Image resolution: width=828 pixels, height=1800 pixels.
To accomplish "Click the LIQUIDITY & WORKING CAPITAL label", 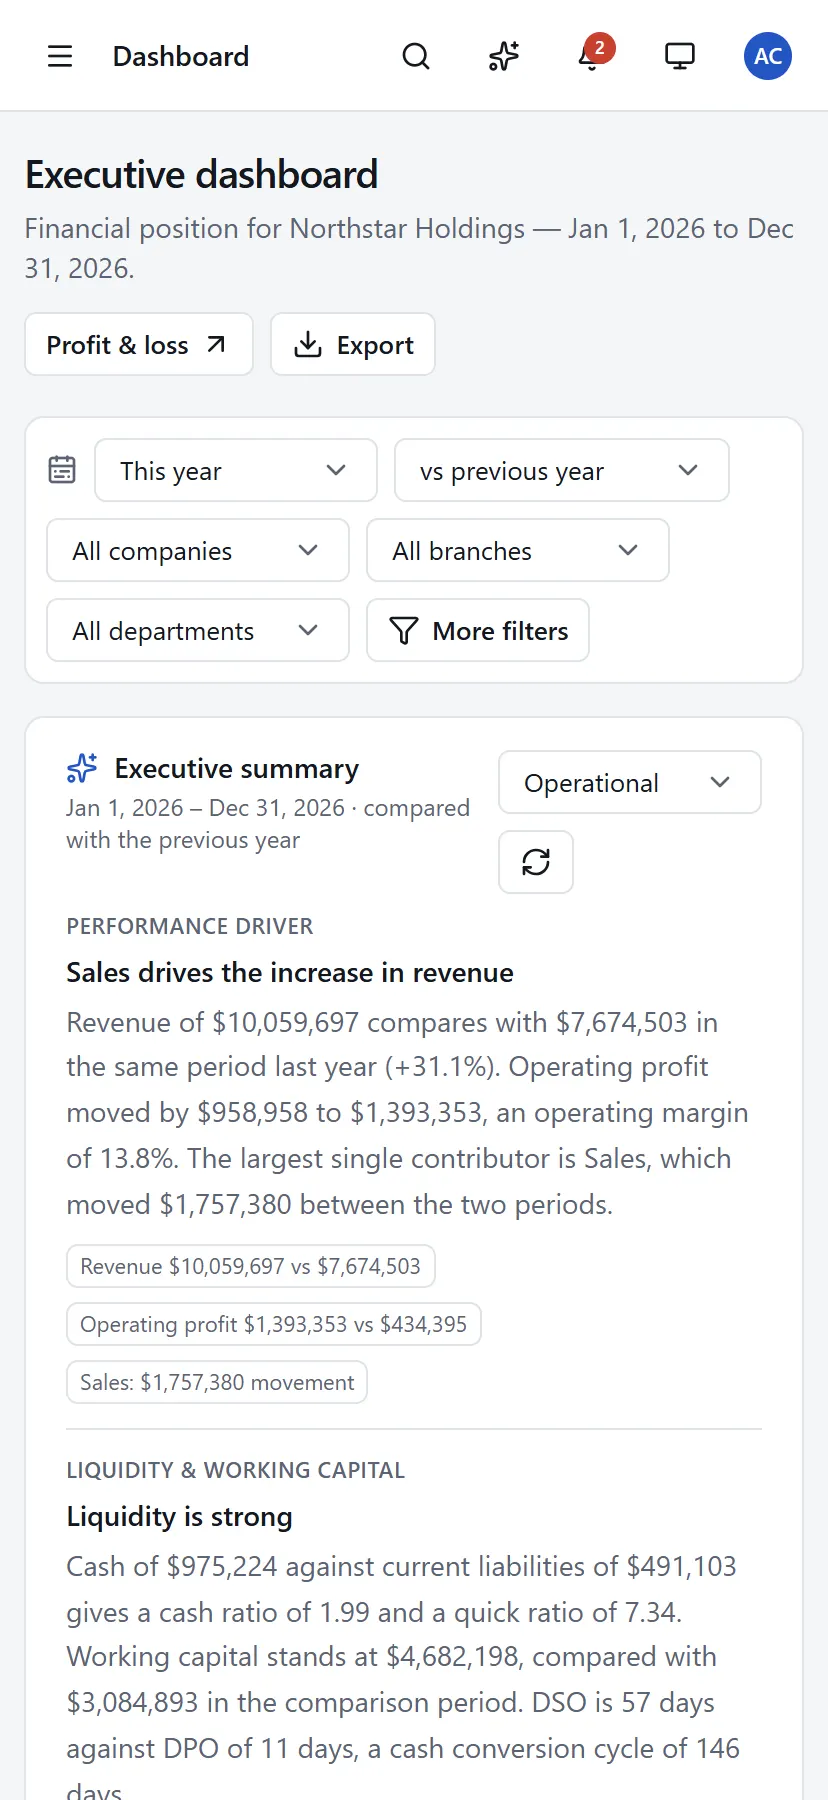I will coord(236,1470).
